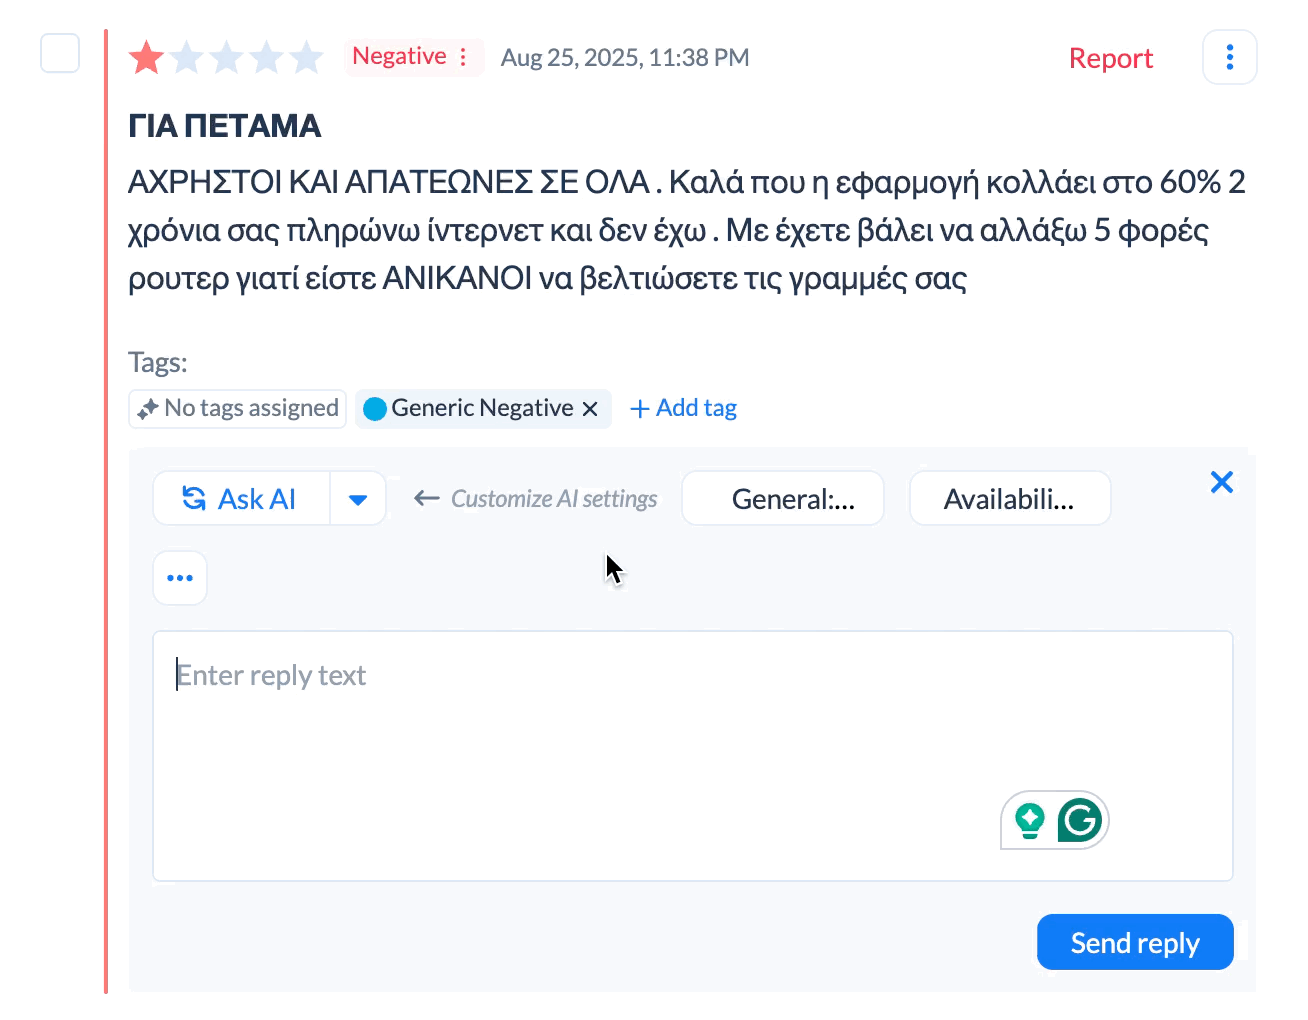Expand the Ask AI dropdown arrow

coord(358,499)
